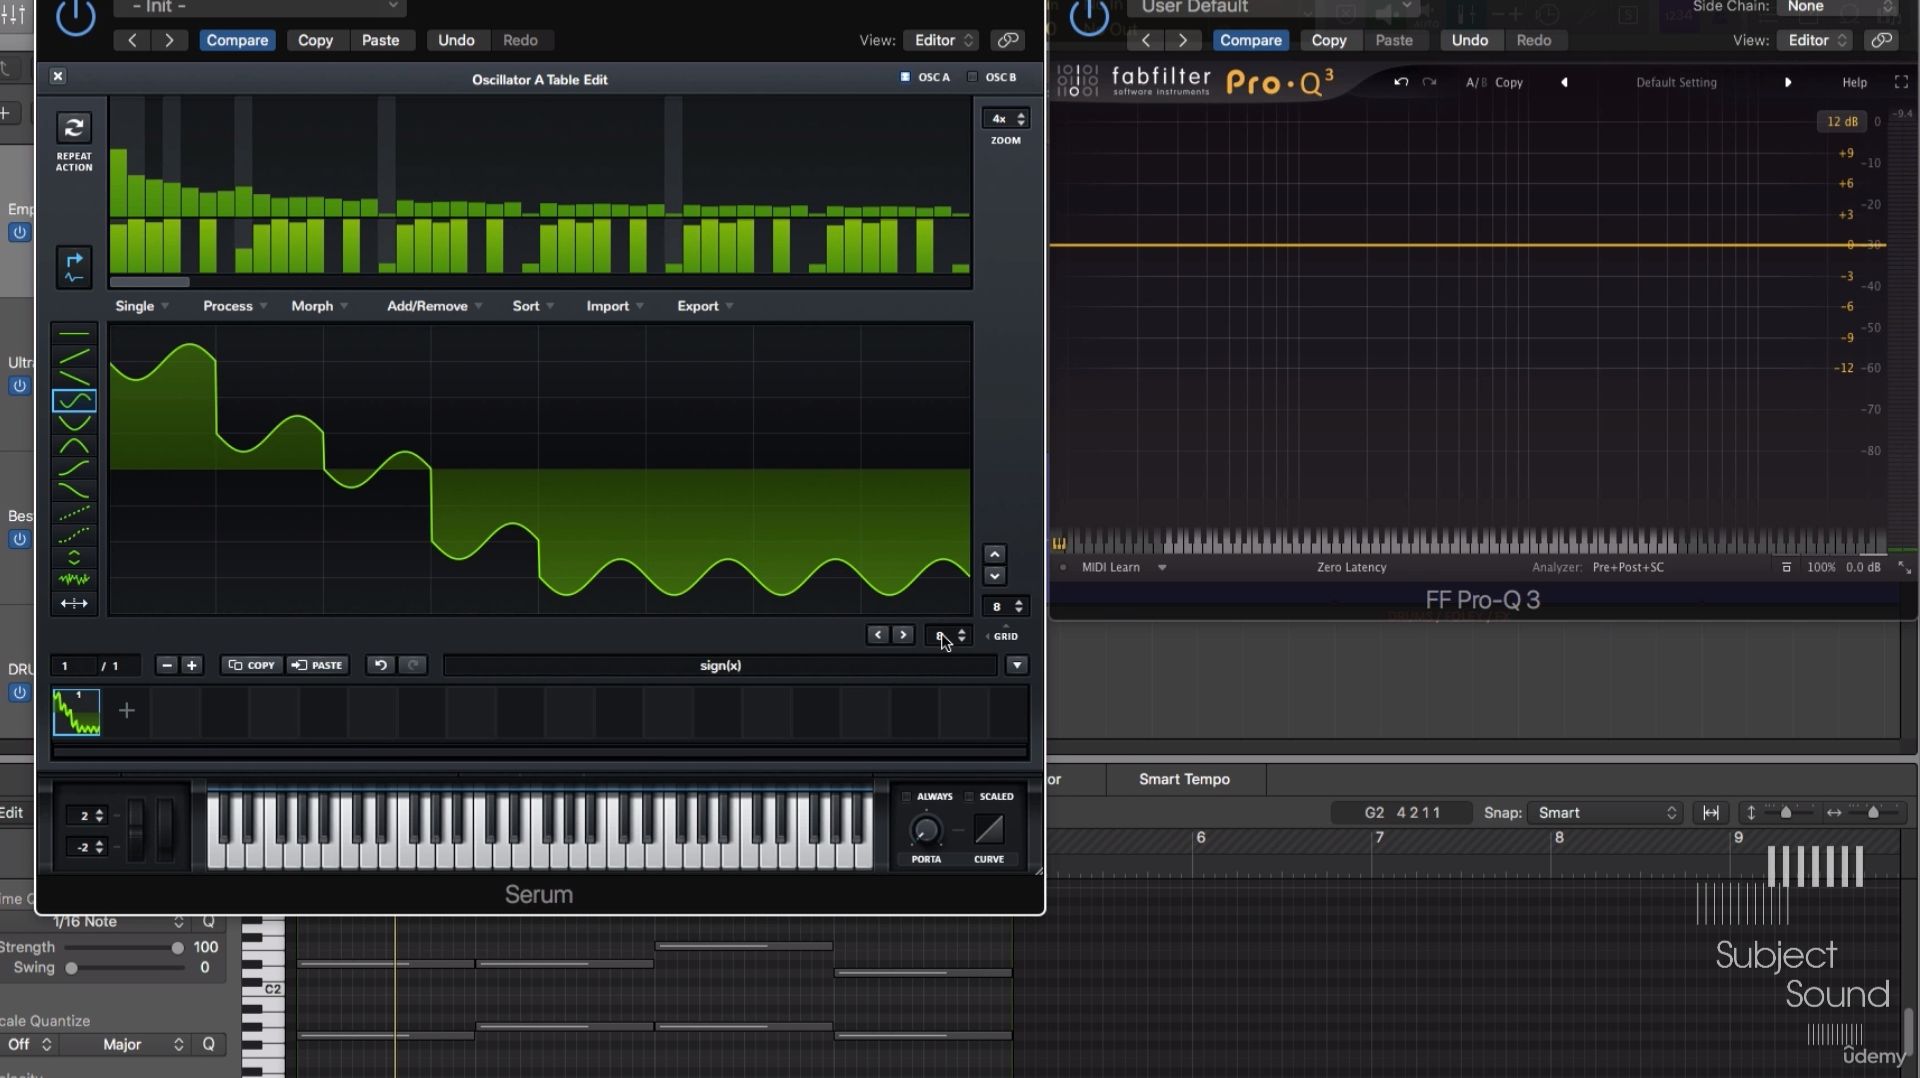Click the Compare button
This screenshot has height=1078, width=1920.
click(x=237, y=40)
